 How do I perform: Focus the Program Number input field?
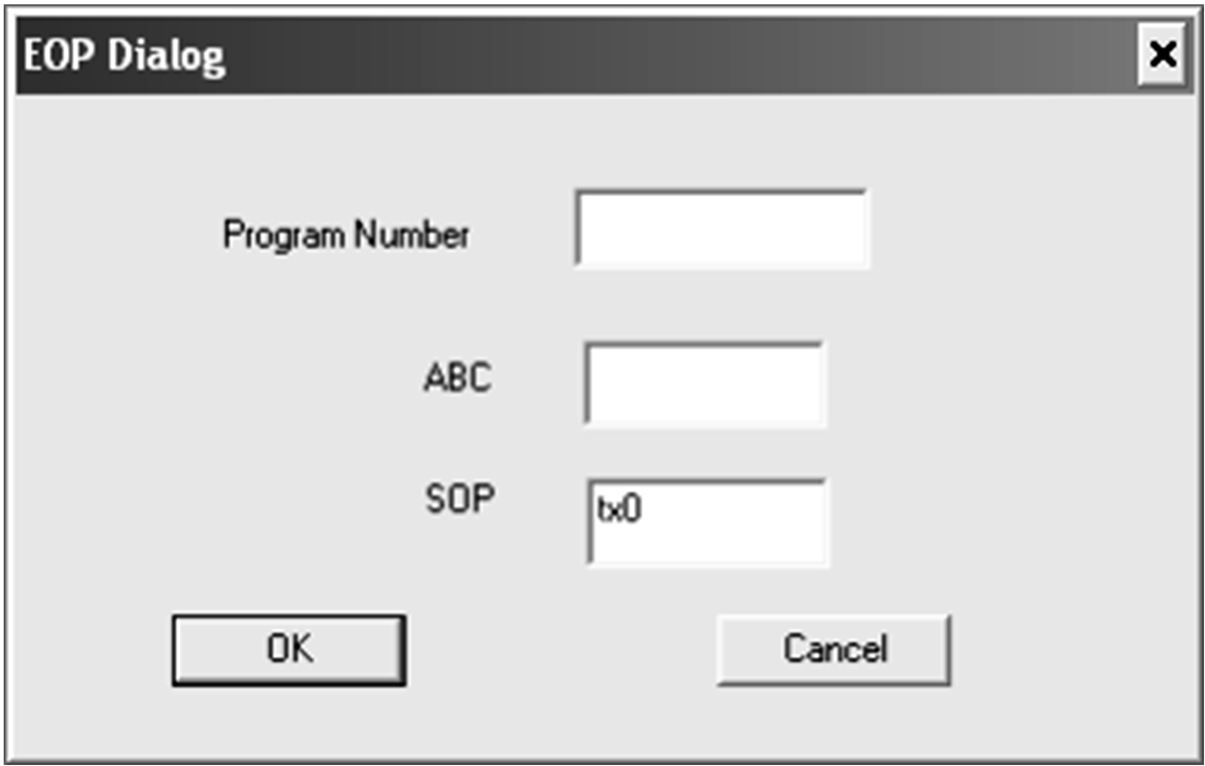[721, 229]
